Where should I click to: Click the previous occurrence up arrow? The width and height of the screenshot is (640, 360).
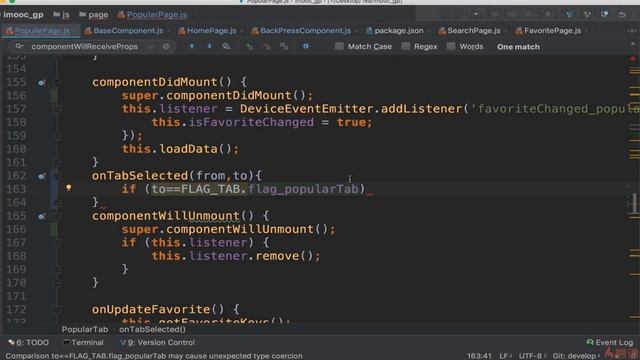click(191, 47)
